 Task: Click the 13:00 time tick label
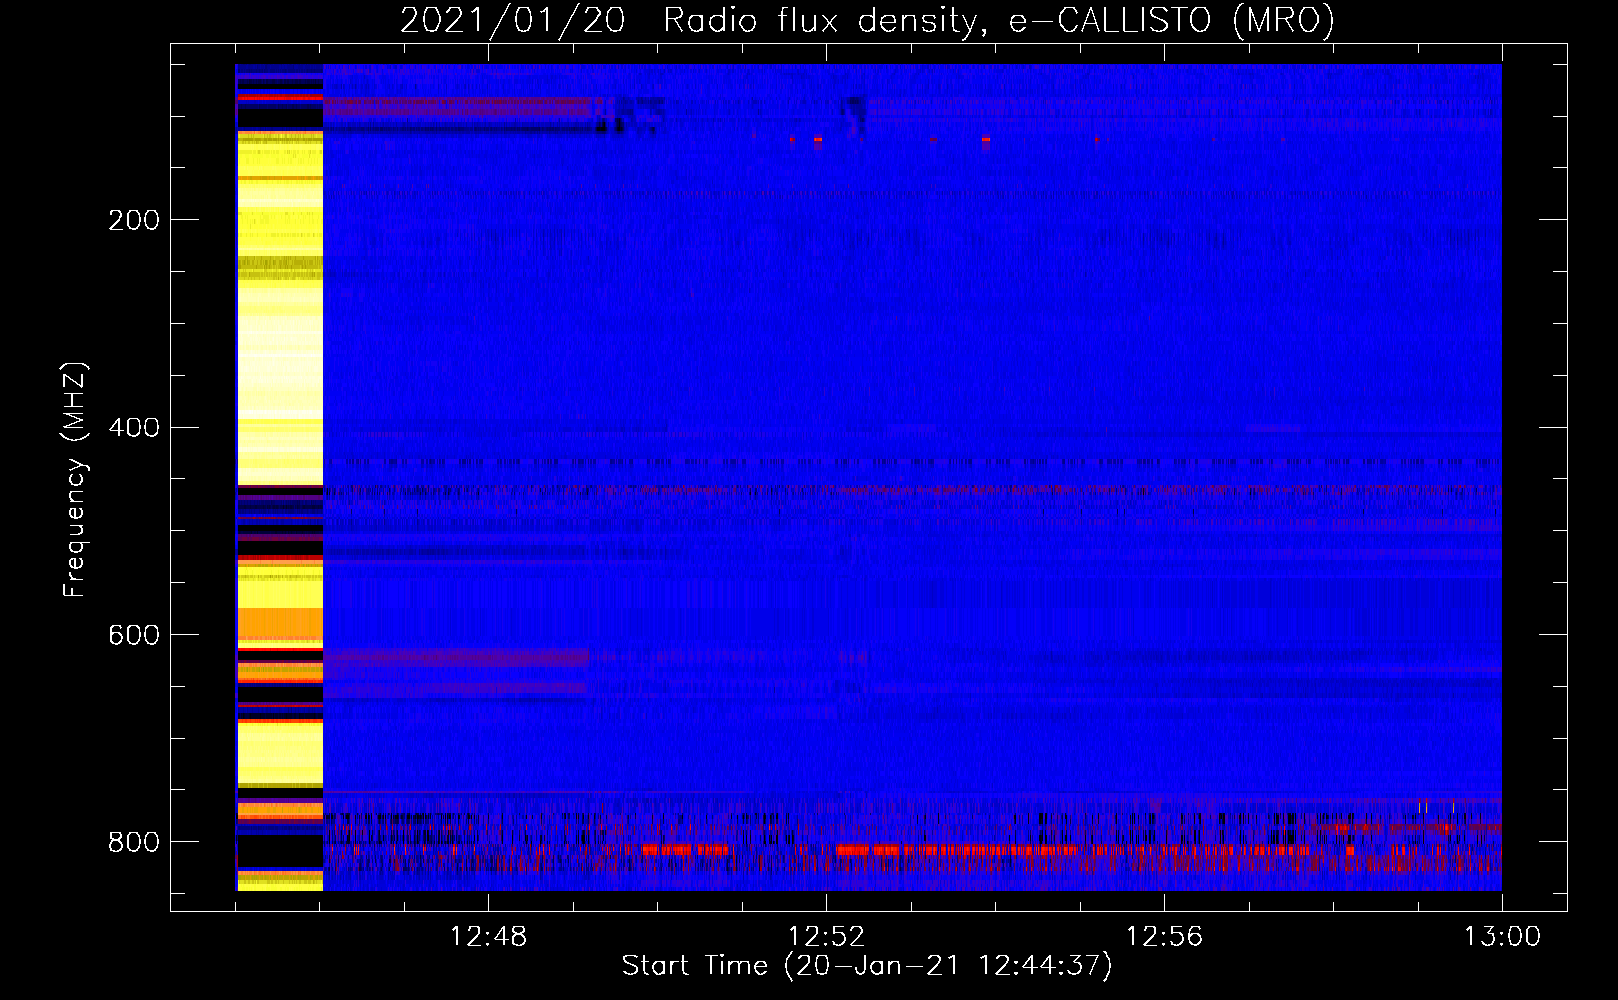tap(1502, 937)
